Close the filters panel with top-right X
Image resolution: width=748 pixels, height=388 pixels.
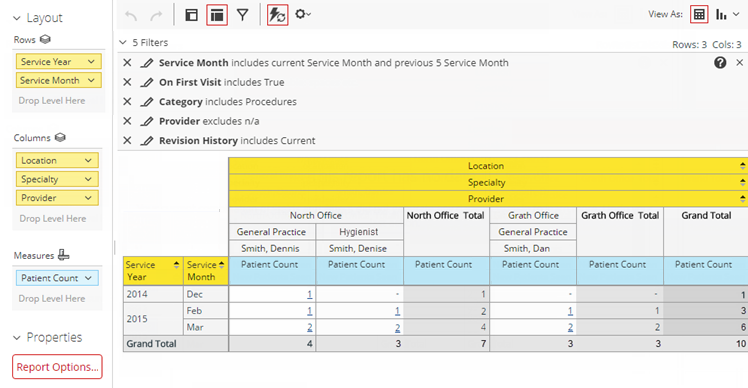[739, 63]
